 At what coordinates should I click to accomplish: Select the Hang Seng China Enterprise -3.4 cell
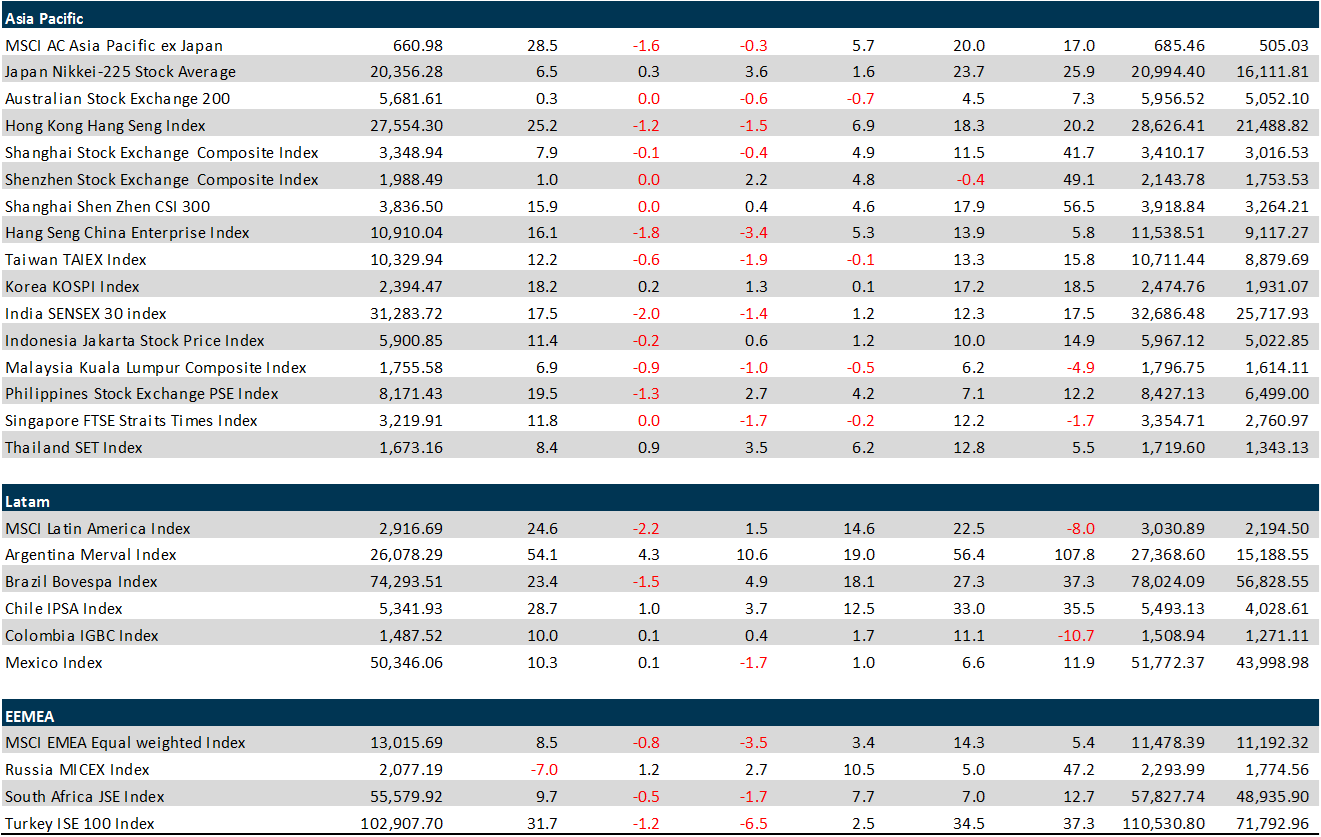coord(754,233)
